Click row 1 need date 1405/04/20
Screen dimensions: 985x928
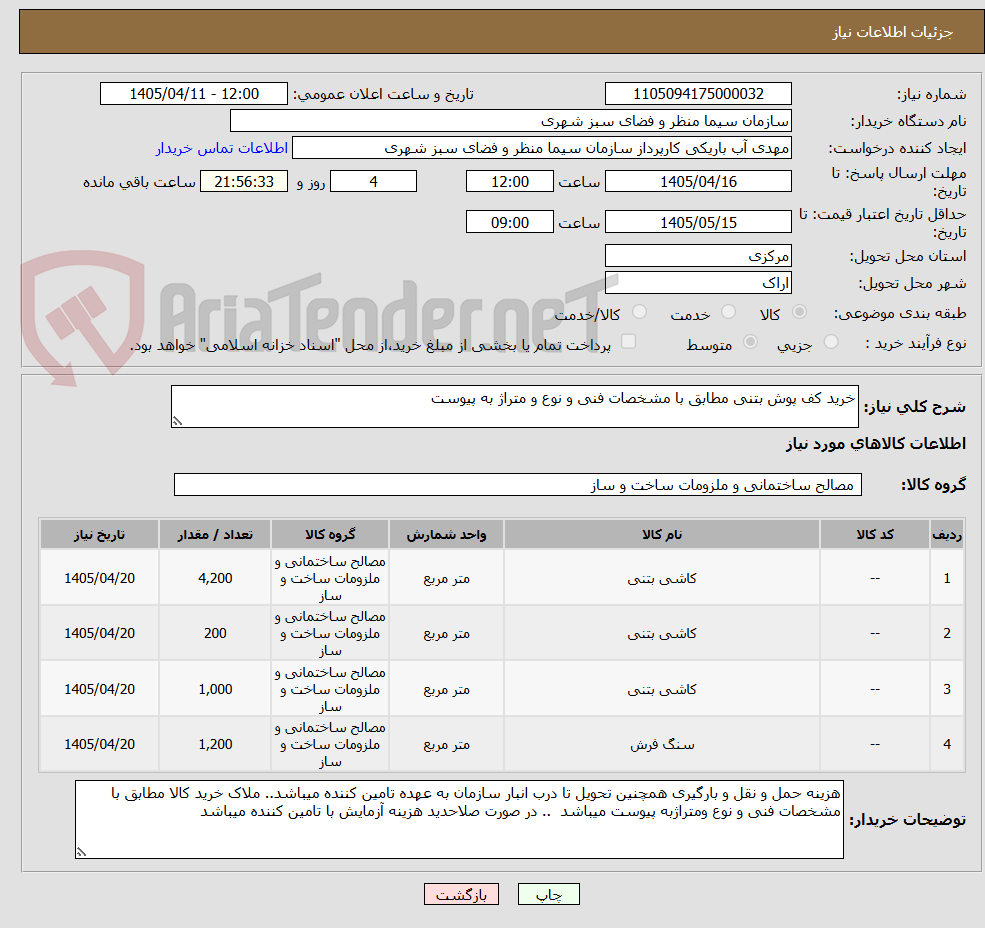click(99, 578)
